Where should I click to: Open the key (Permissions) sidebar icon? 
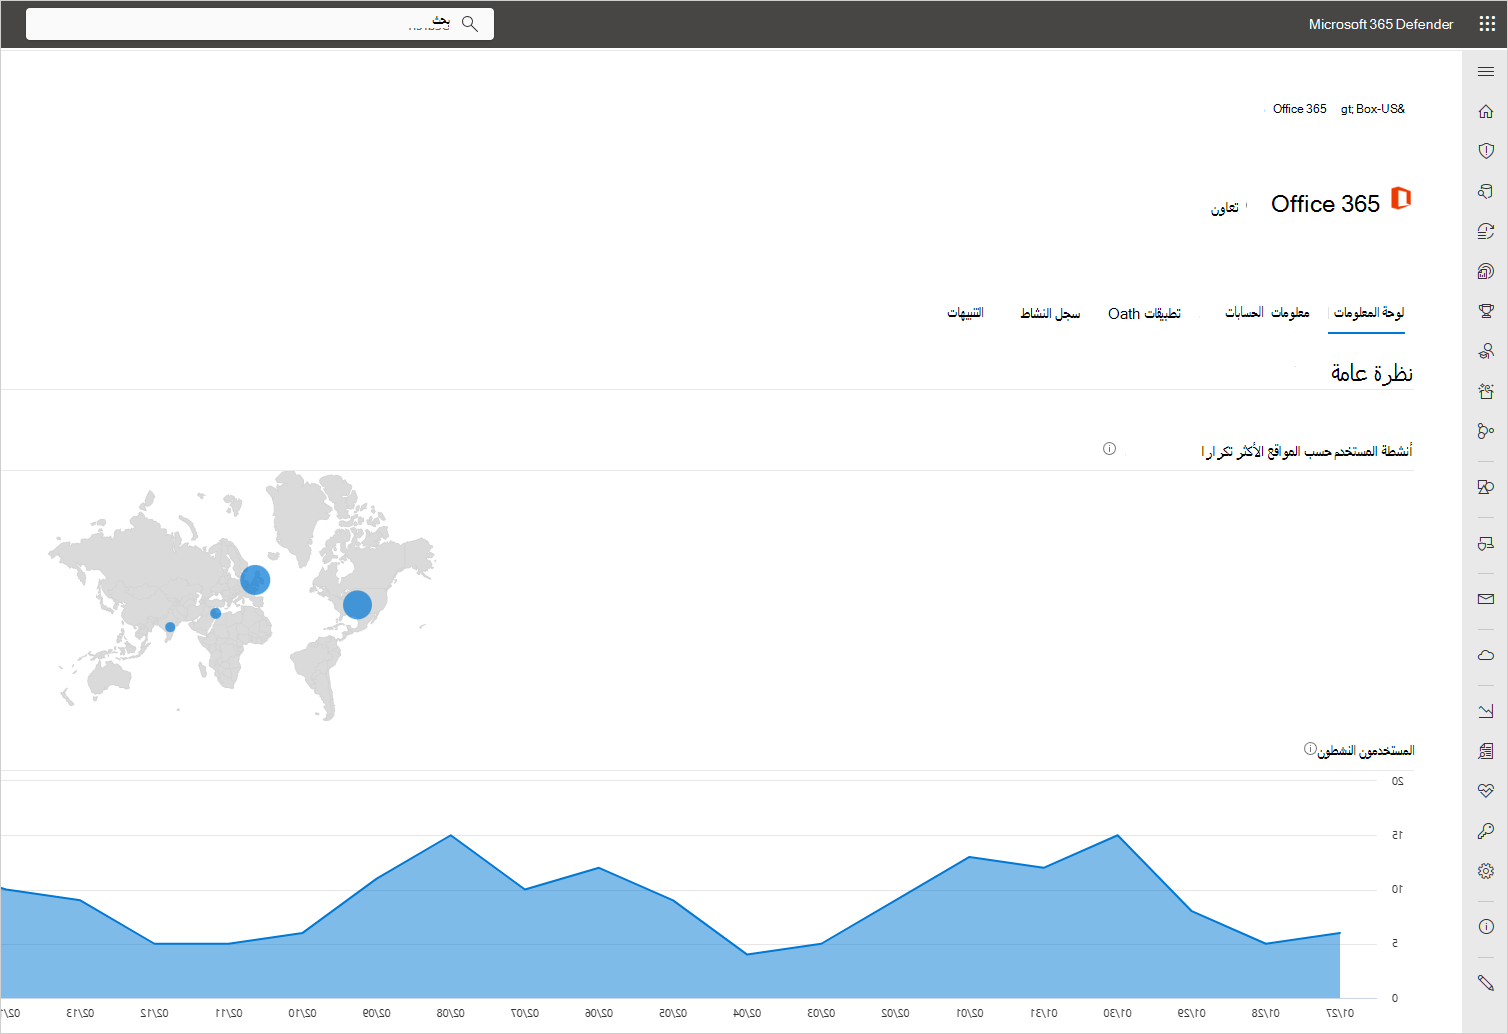1486,831
